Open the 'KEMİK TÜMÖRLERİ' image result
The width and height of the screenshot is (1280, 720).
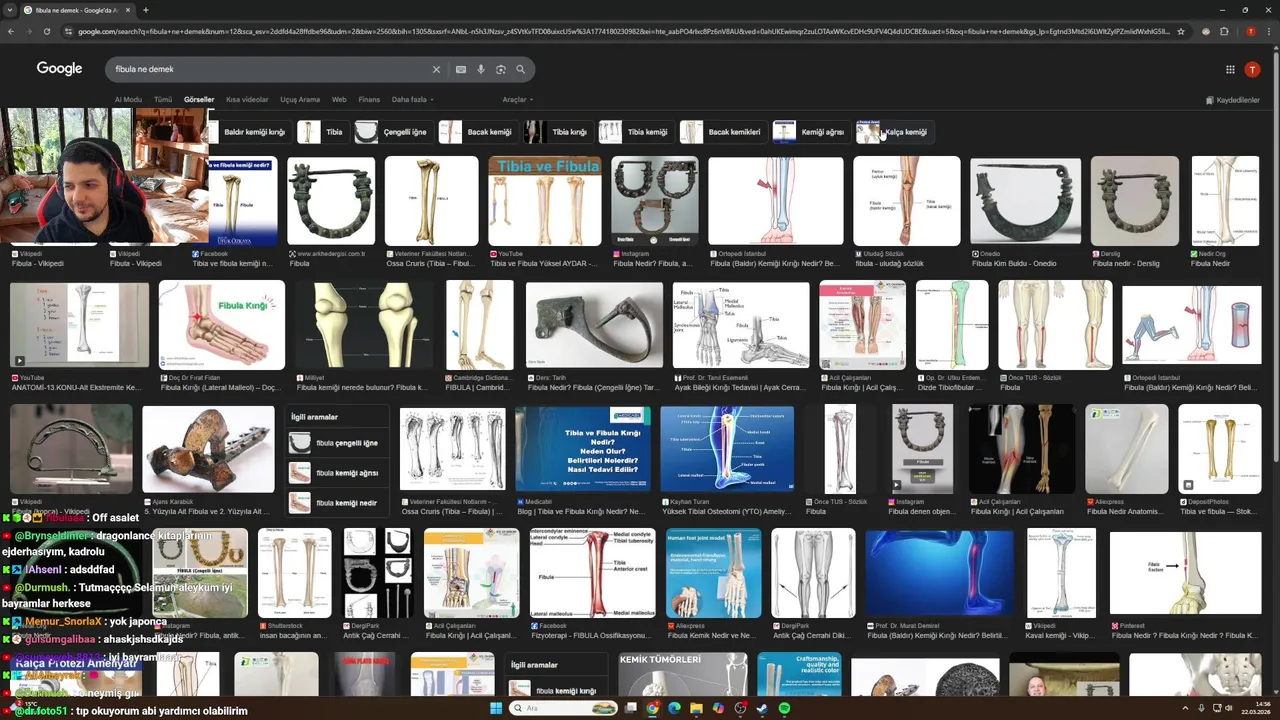[683, 674]
